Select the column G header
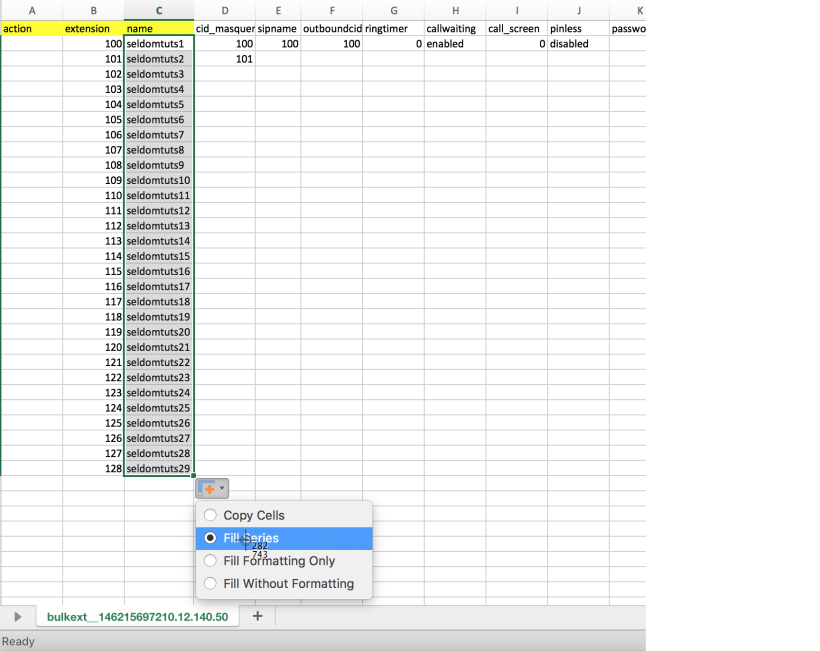The height and width of the screenshot is (651, 820). tap(393, 10)
